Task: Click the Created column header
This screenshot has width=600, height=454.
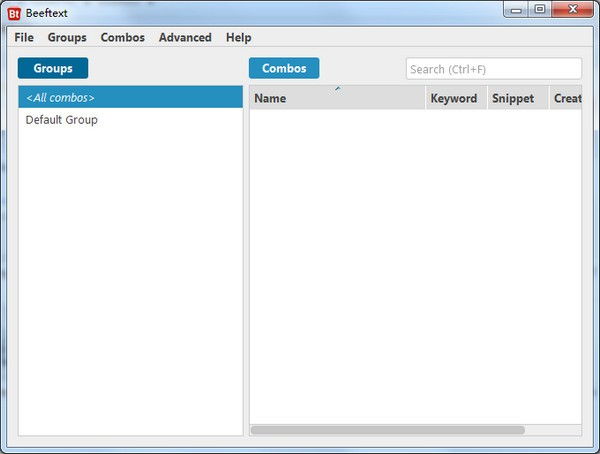Action: coord(566,98)
